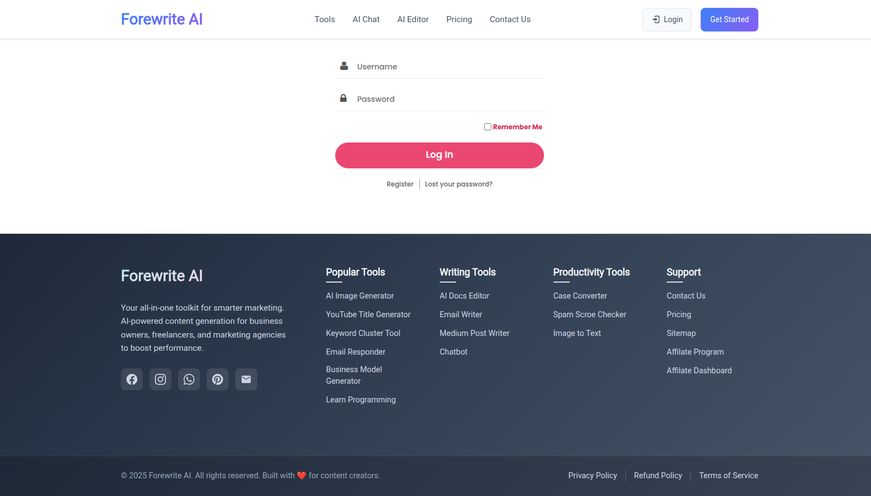Focus the Username input field

point(439,67)
